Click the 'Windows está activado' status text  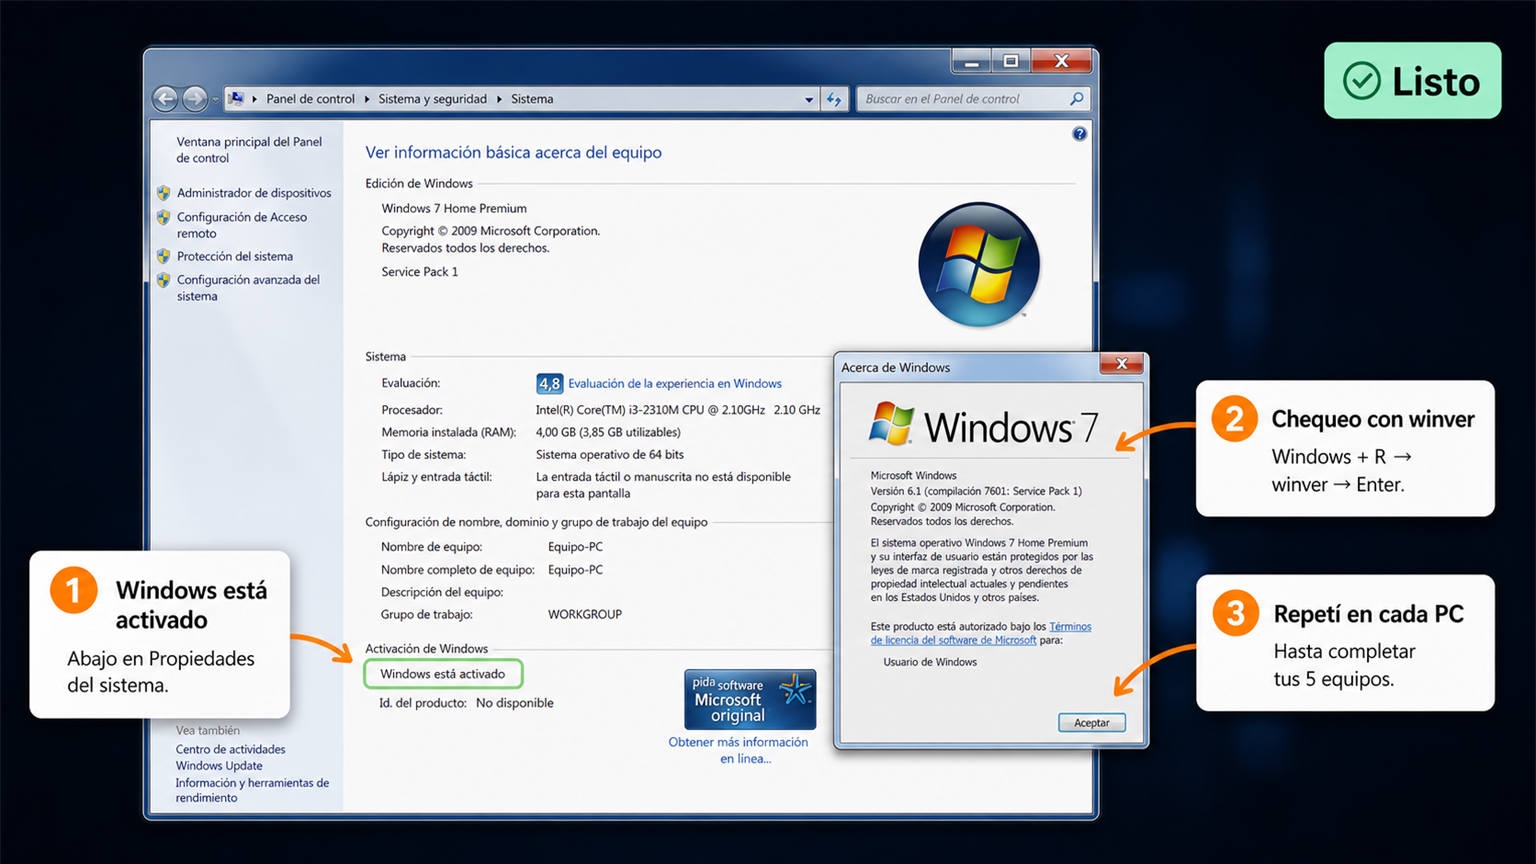coord(443,674)
